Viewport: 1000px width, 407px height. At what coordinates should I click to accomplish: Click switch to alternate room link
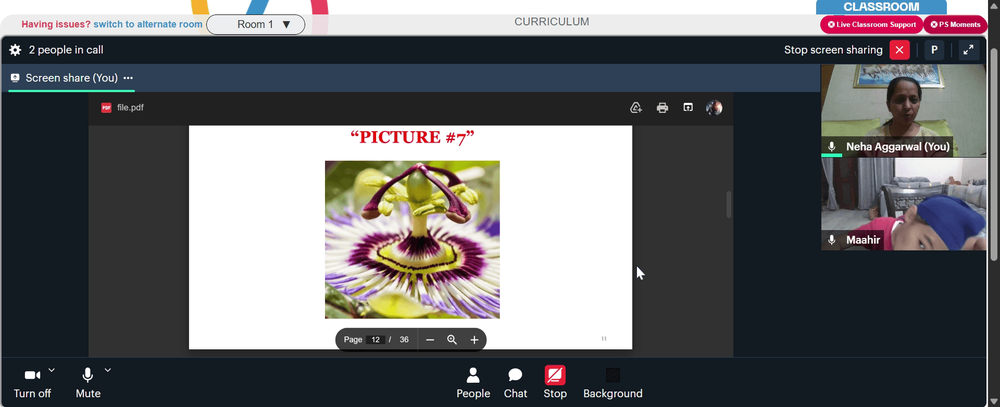click(148, 25)
